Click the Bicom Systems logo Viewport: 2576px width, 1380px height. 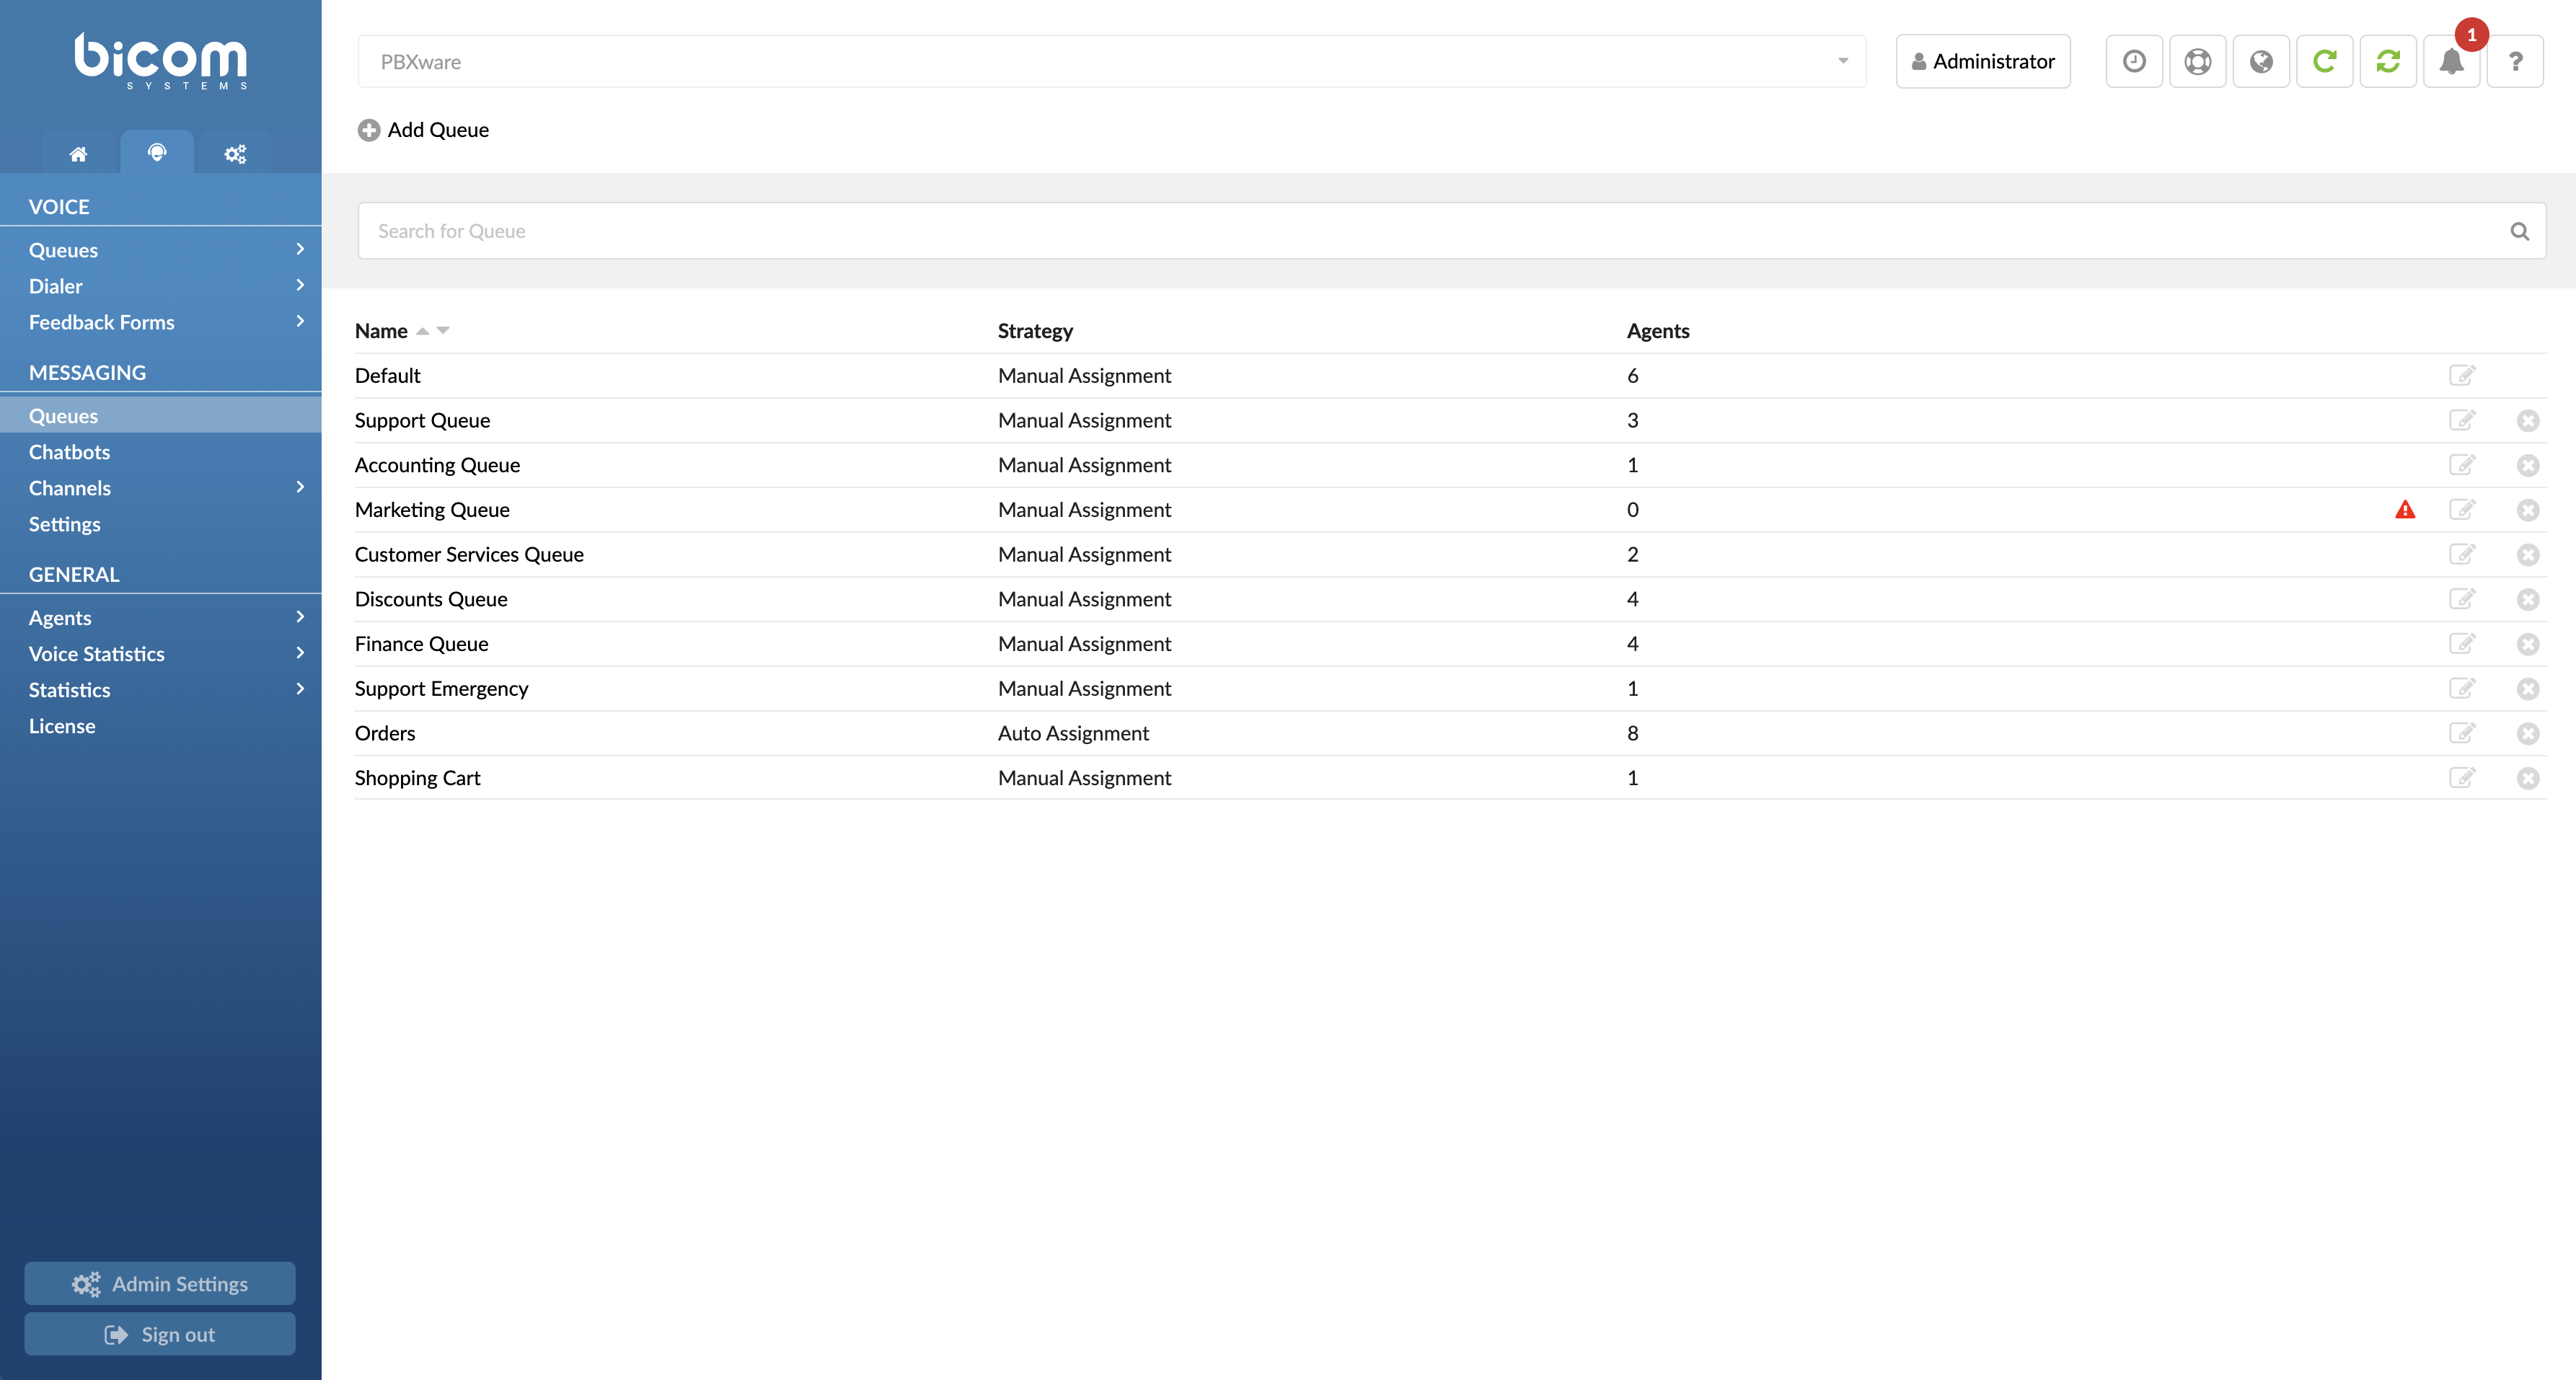pos(161,62)
